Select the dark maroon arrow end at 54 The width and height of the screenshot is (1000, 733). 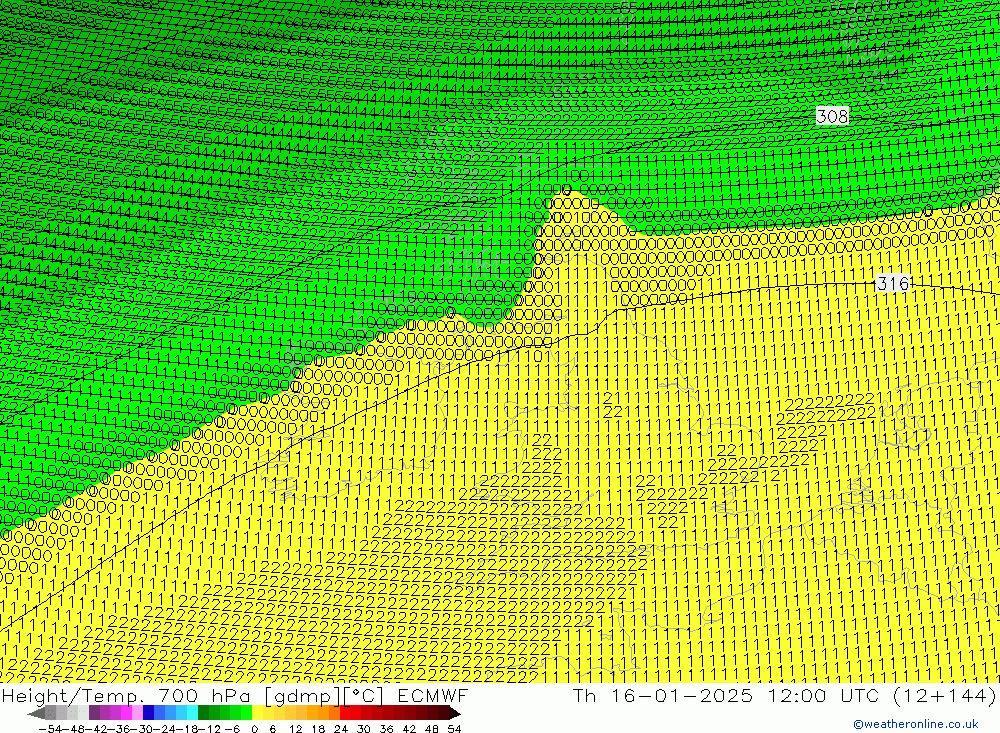click(455, 713)
